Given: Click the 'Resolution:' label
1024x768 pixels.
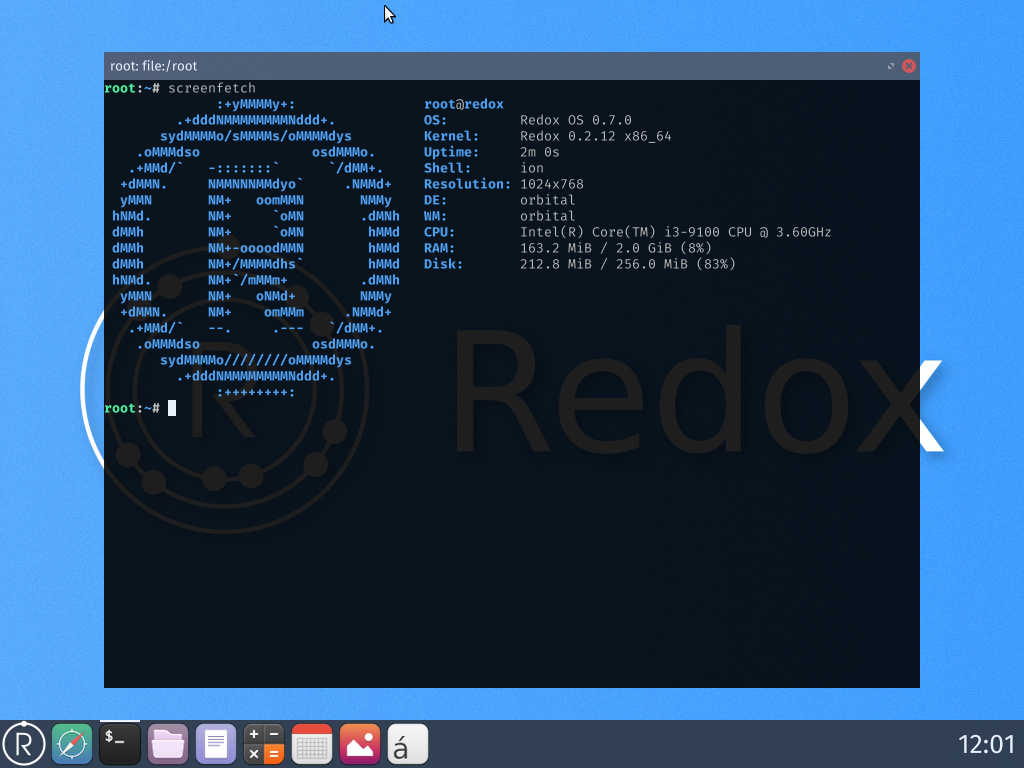Looking at the screenshot, I should [x=468, y=184].
